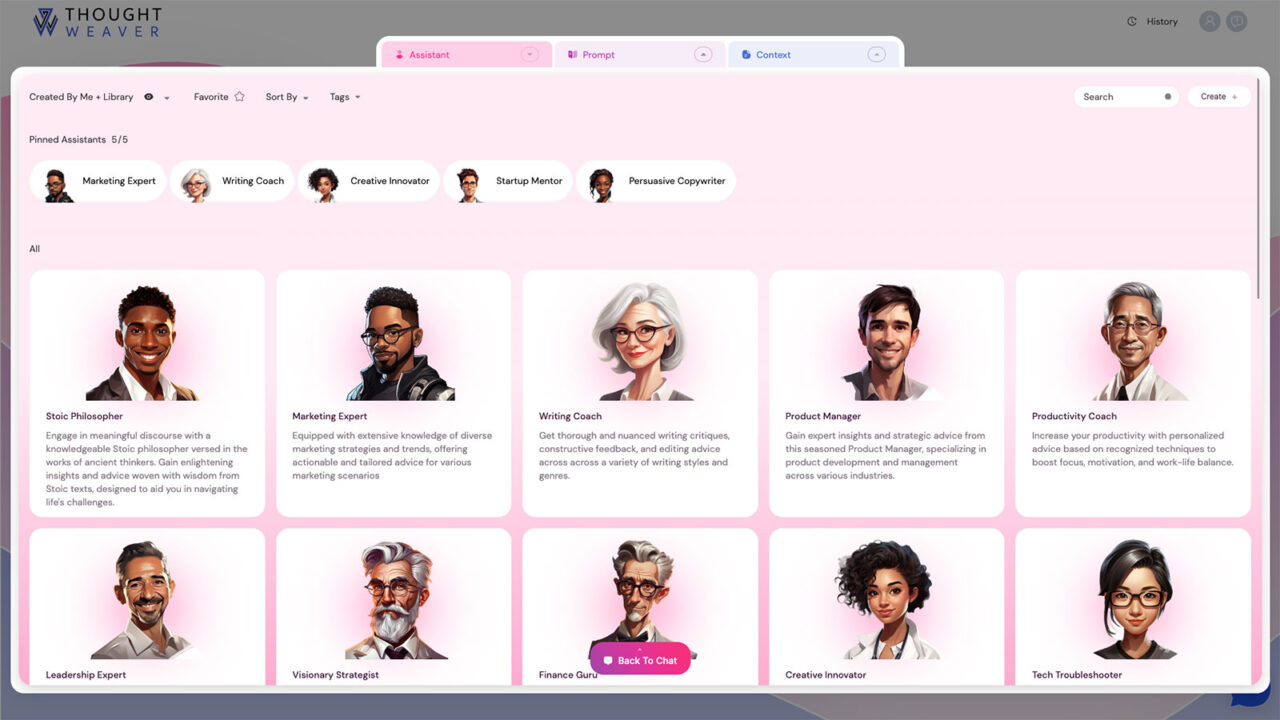Select the Writing Coach pinned assistant
The height and width of the screenshot is (720, 1280).
tap(233, 181)
